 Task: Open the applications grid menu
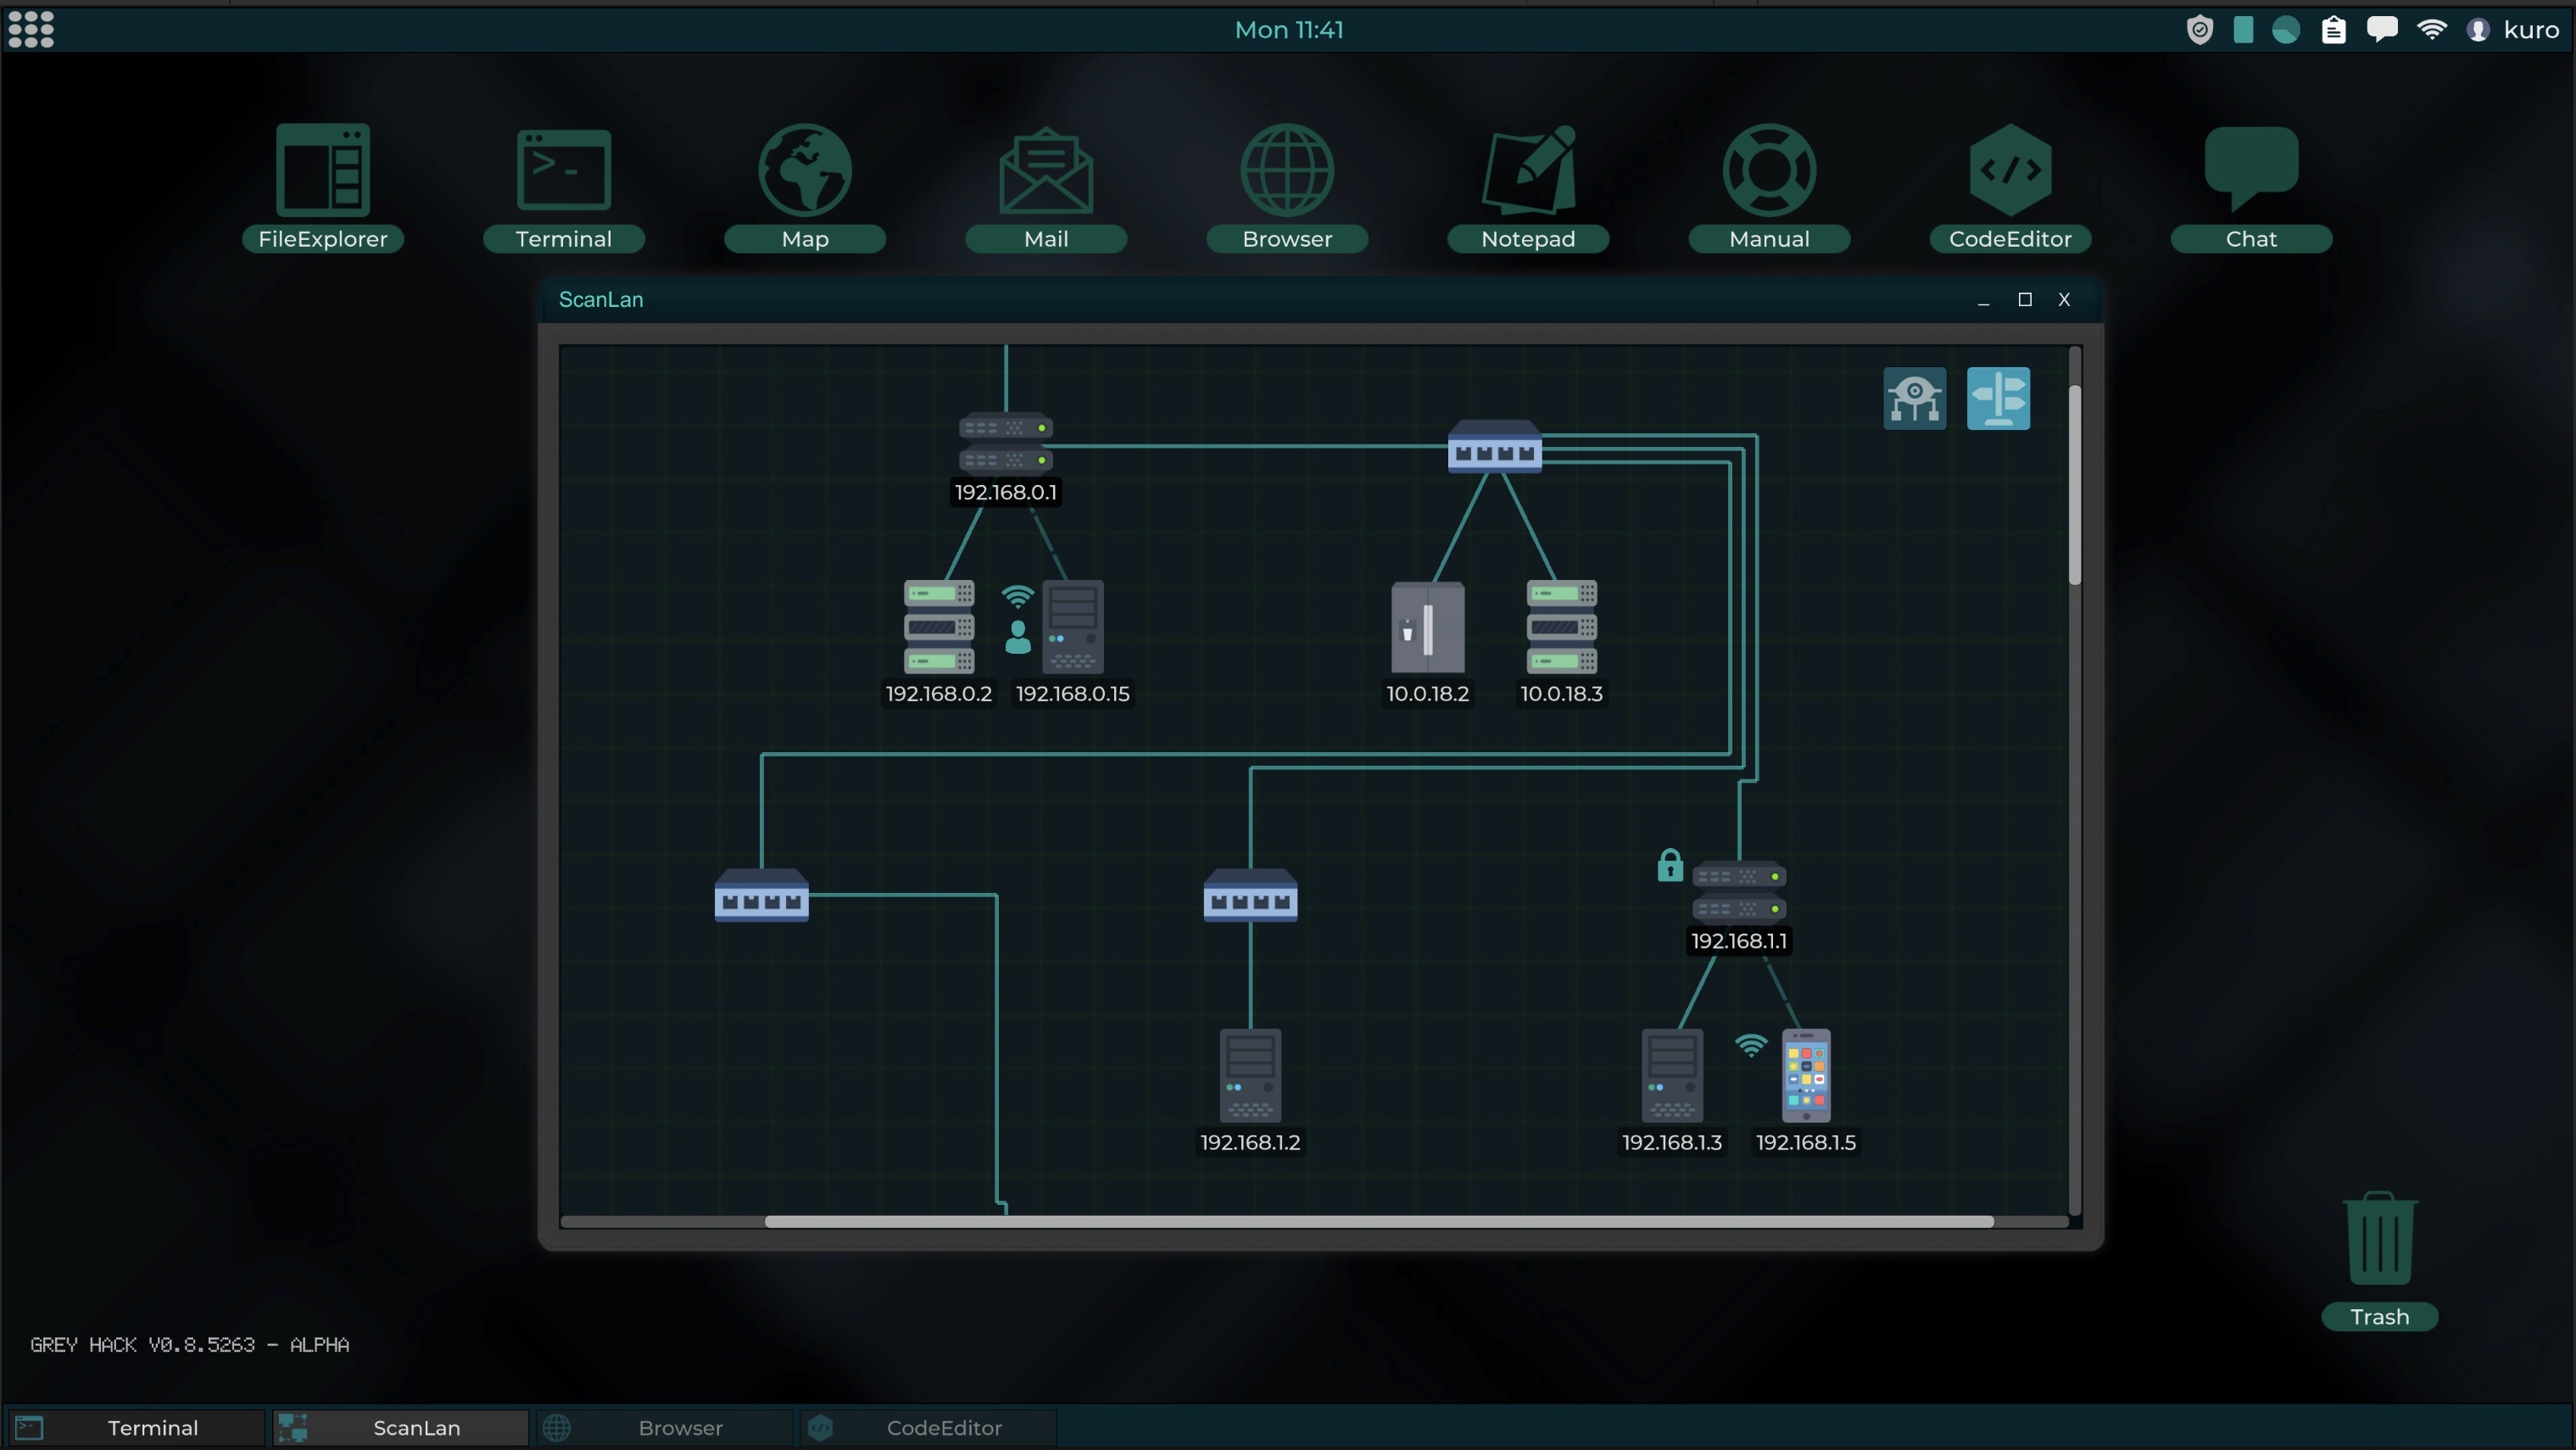[31, 29]
